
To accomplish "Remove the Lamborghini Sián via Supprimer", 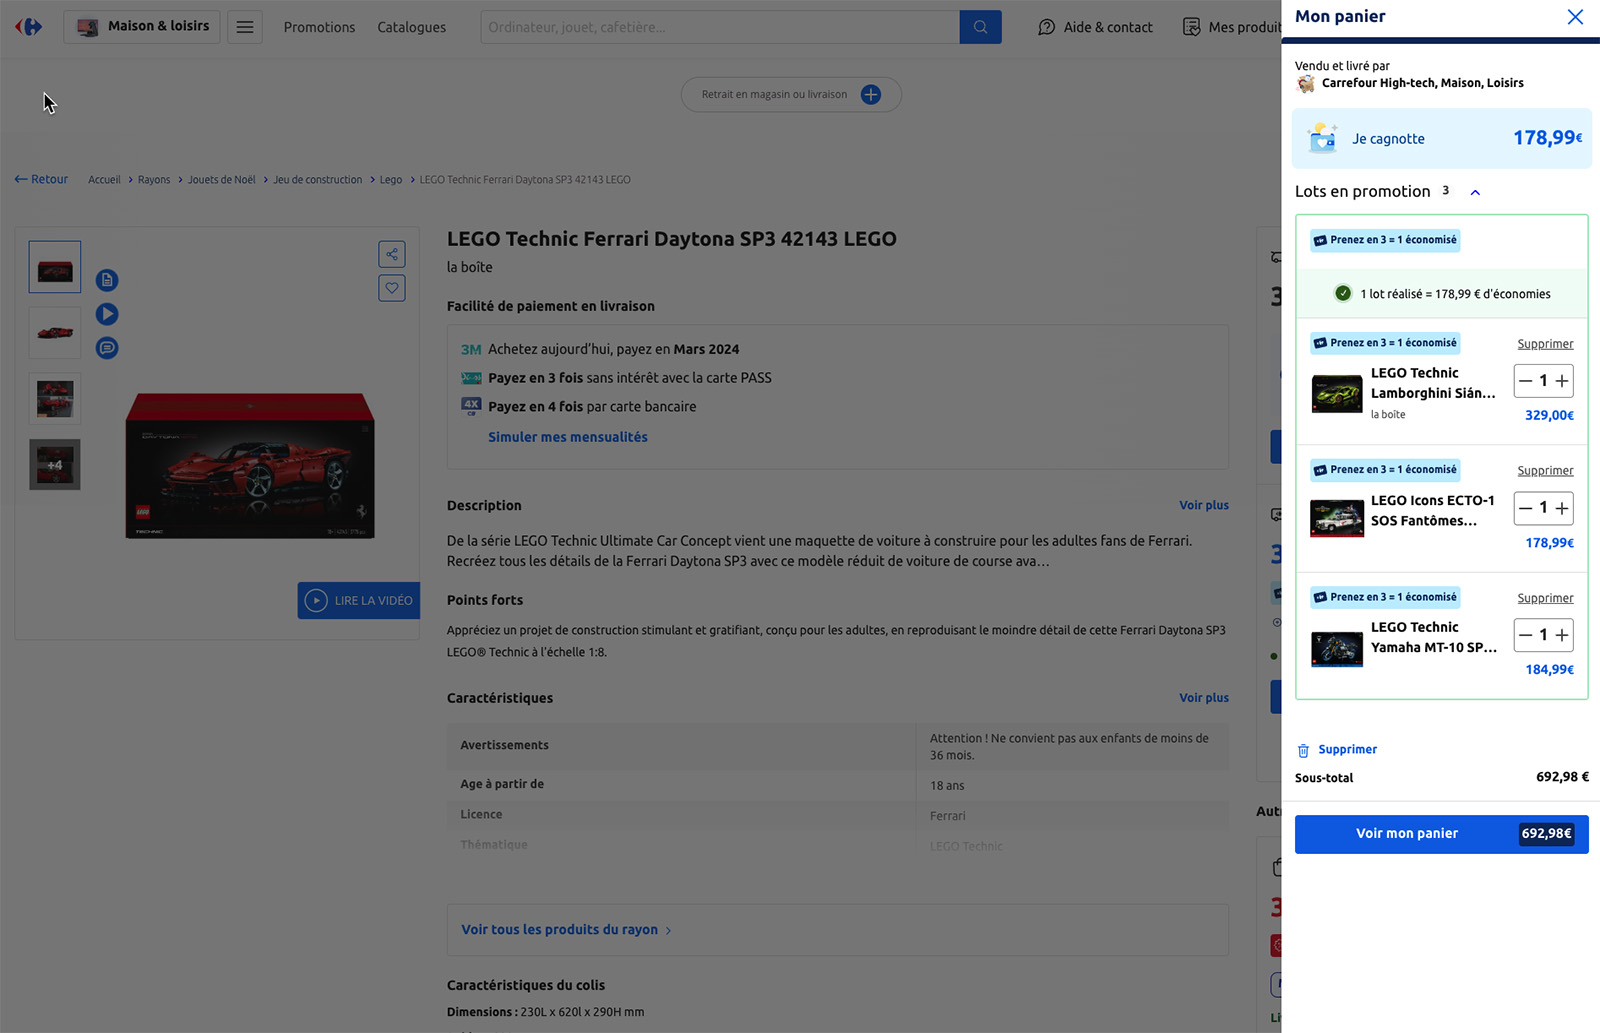I will [1545, 344].
